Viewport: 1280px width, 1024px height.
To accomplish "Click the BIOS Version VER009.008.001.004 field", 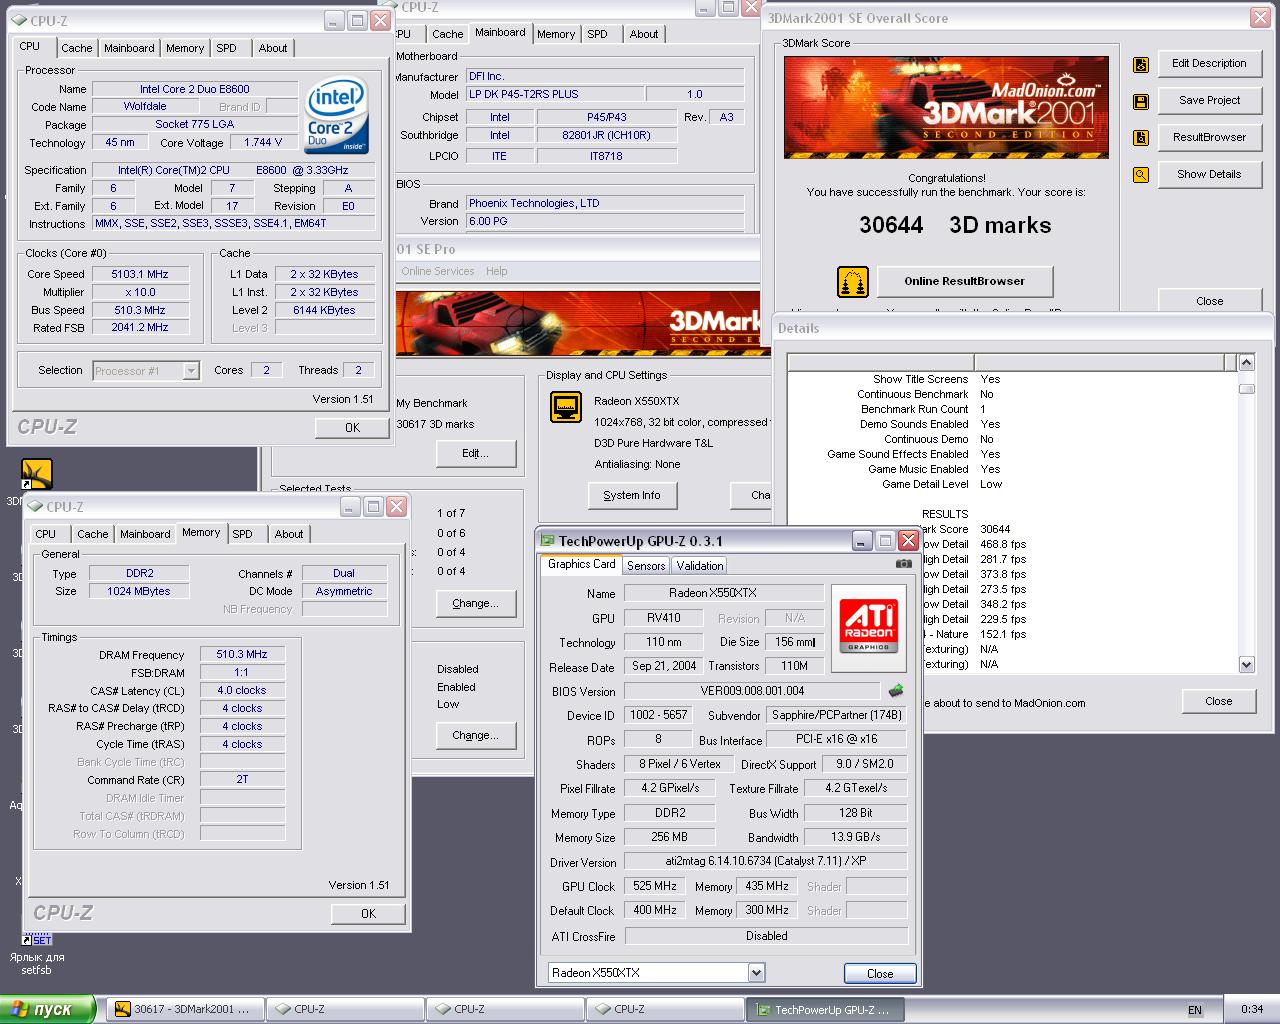I will coord(752,691).
